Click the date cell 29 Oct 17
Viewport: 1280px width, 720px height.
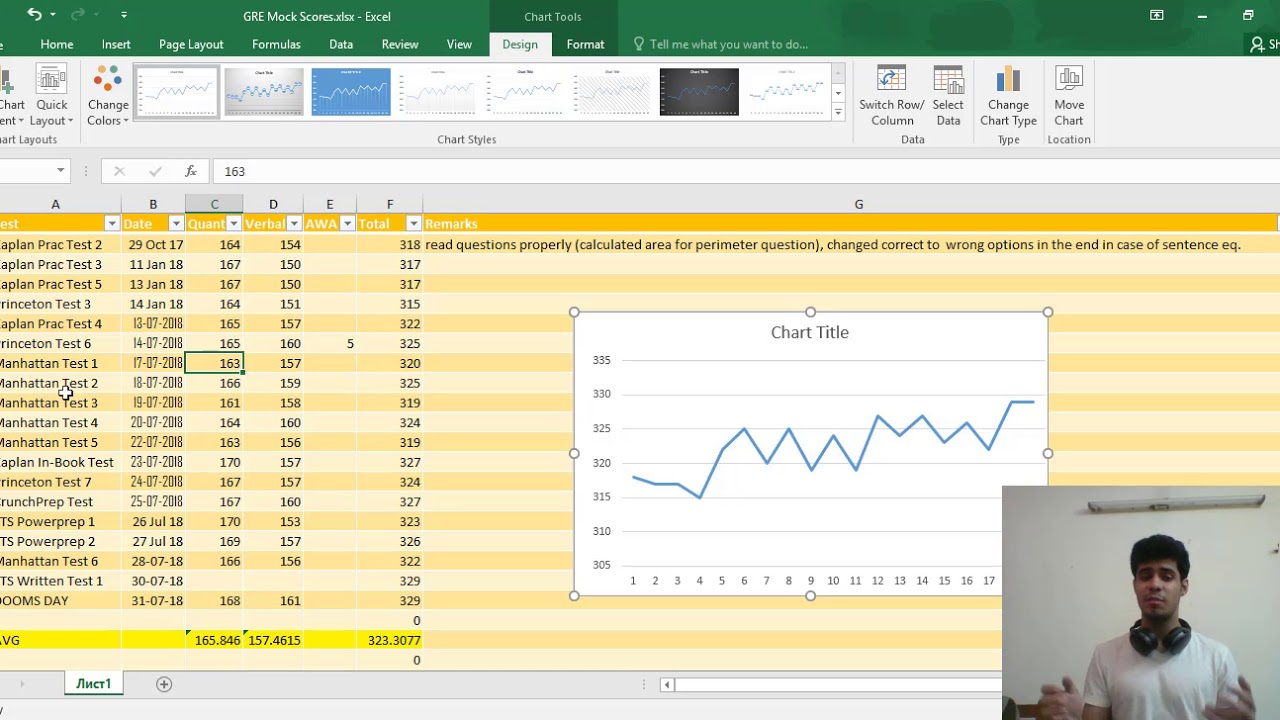click(153, 244)
